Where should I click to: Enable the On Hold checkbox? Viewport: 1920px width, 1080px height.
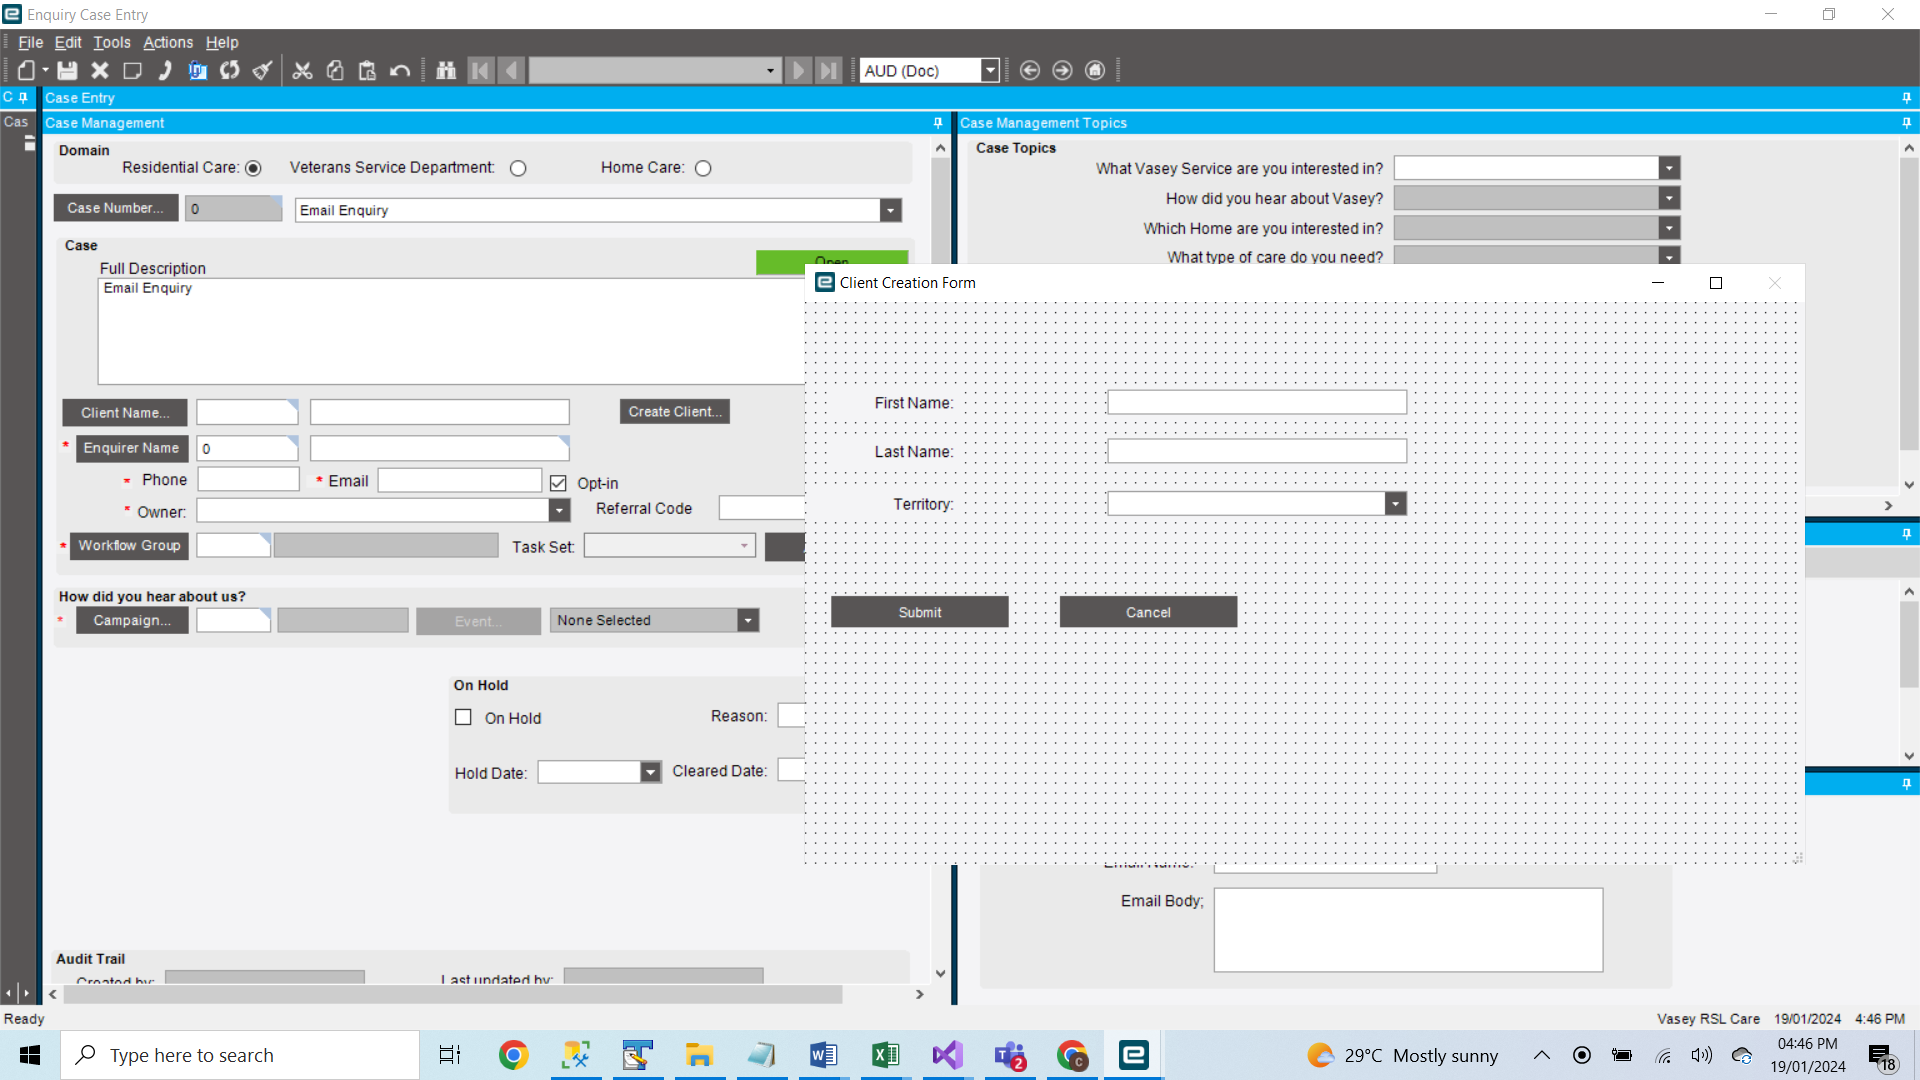click(x=463, y=717)
